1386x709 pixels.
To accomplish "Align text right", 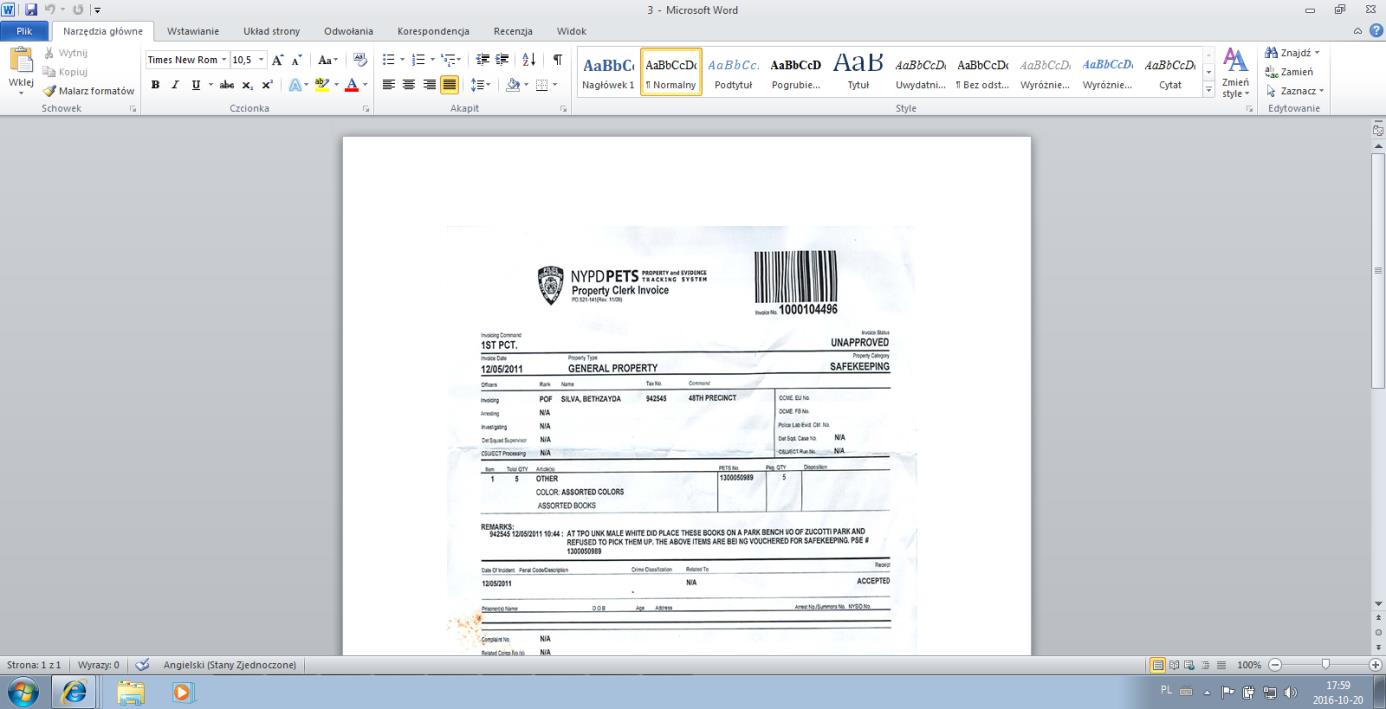I will coord(429,85).
